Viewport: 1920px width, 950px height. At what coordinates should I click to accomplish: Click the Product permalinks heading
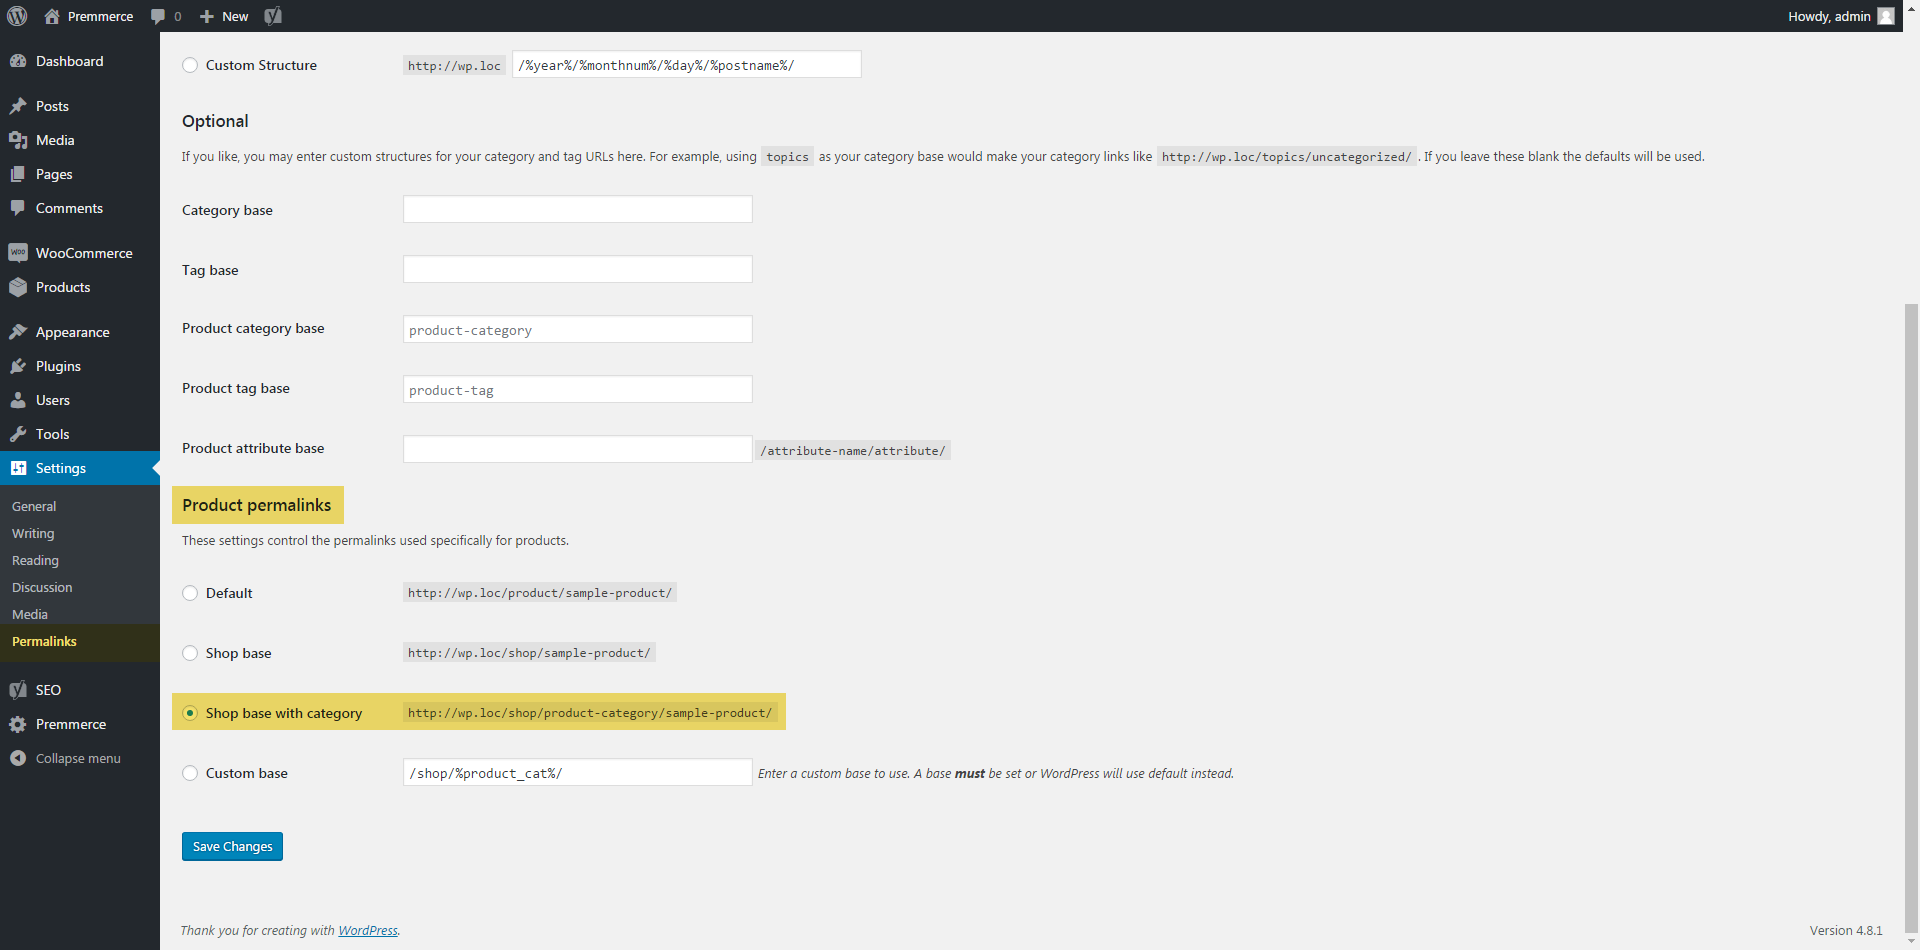(257, 505)
